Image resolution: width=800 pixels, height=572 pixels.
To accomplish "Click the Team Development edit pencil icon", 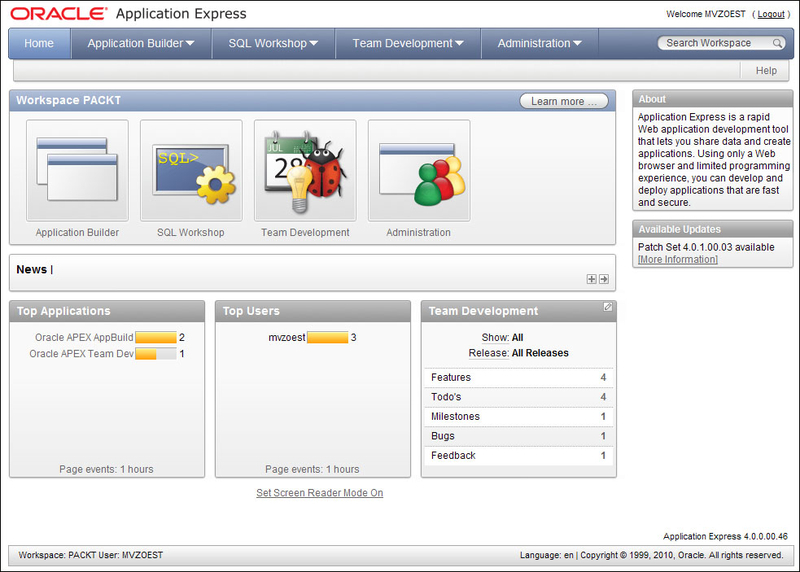I will 608,307.
